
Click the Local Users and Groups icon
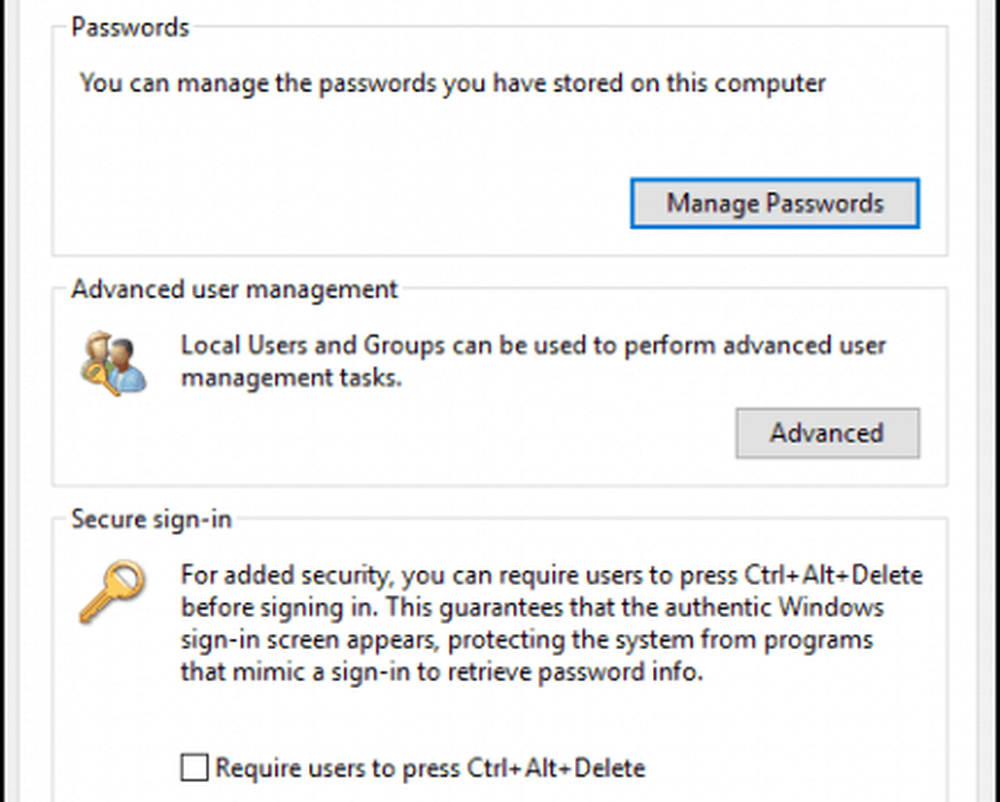coord(112,364)
